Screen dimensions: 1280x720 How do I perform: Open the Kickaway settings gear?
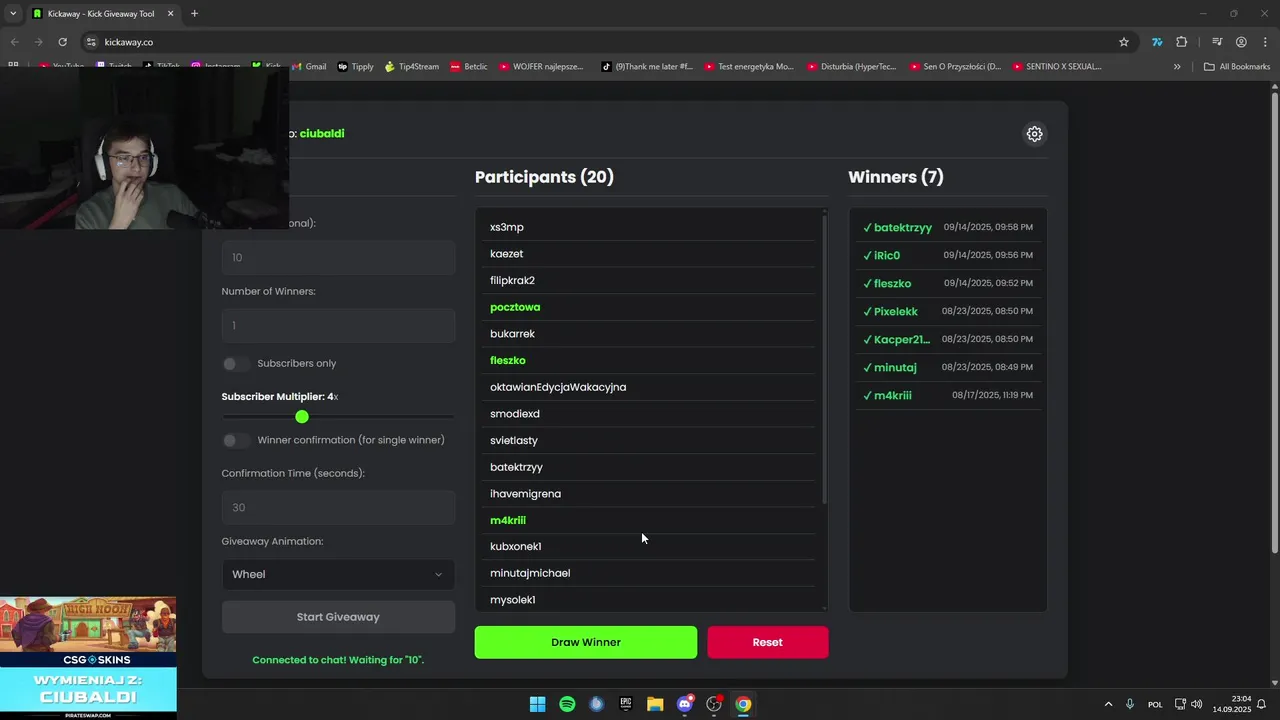click(x=1034, y=134)
